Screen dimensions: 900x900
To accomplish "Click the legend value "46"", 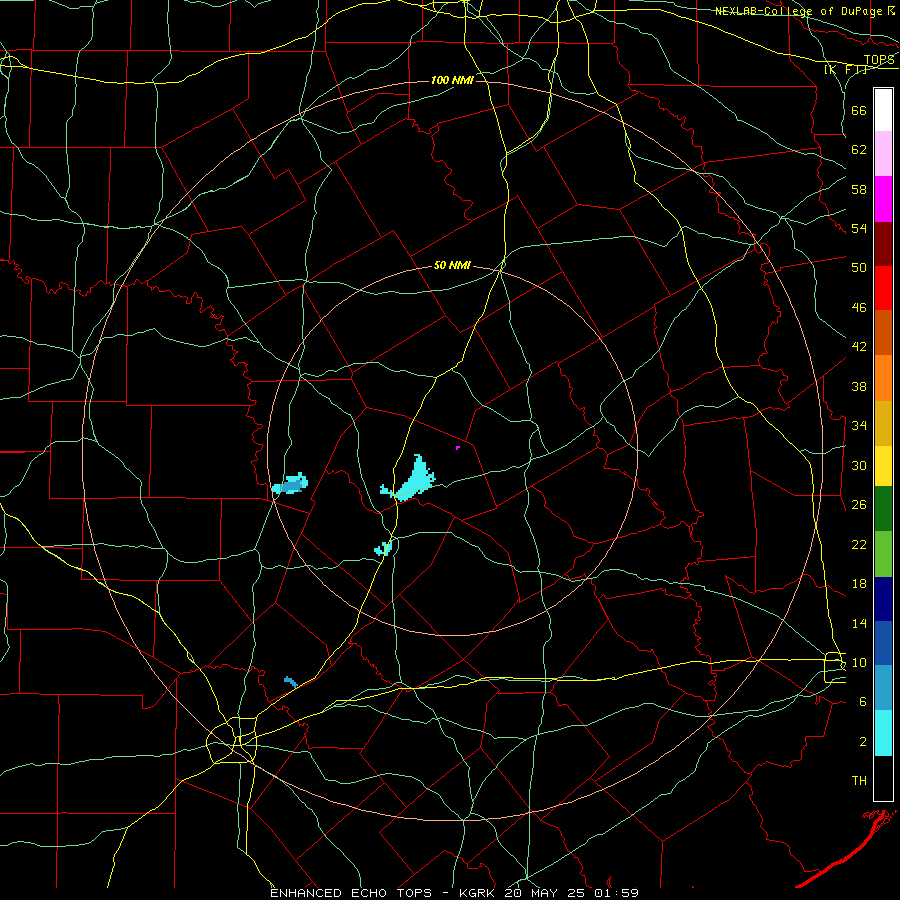I will point(859,308).
